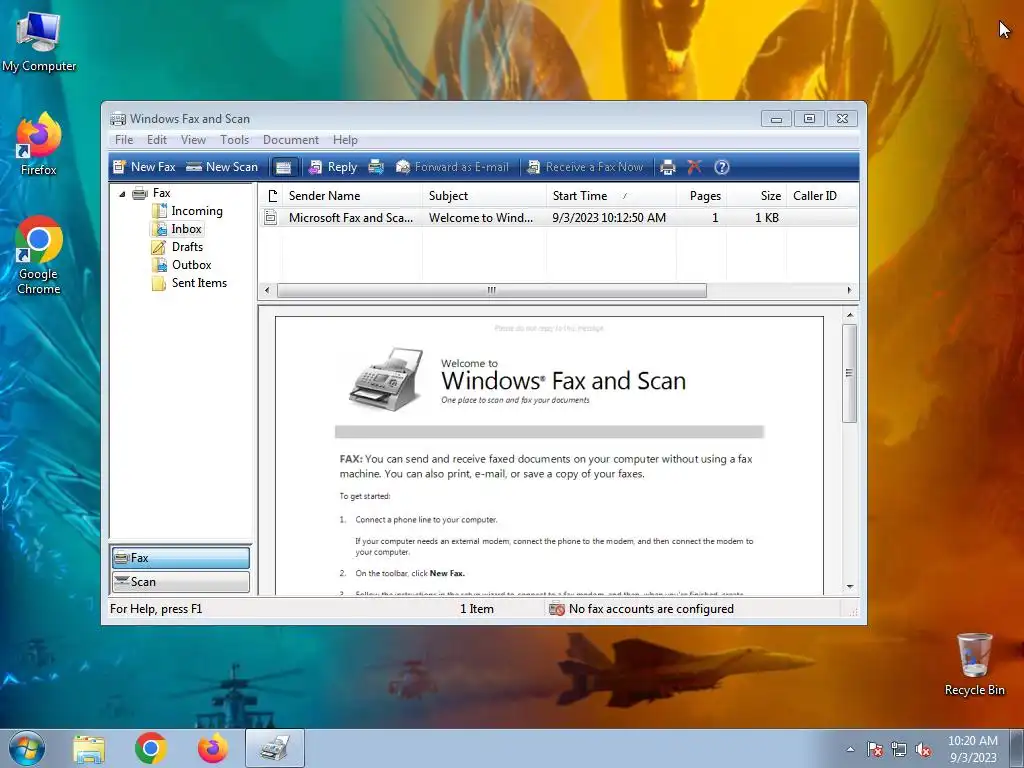Screen dimensions: 1024x768
Task: Click Forward as E-mail in toolbar
Action: click(453, 167)
